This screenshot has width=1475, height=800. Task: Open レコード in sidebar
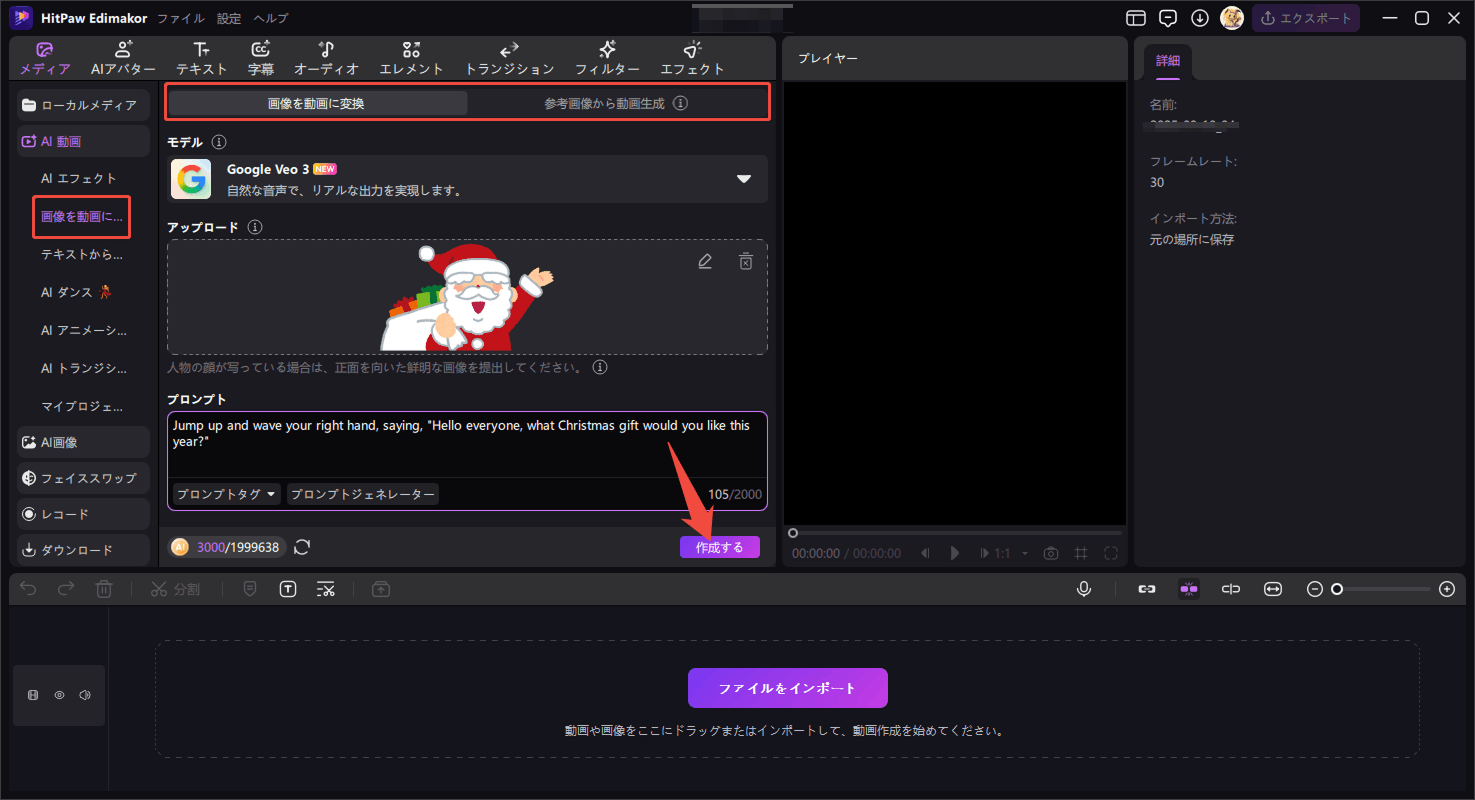coord(84,514)
